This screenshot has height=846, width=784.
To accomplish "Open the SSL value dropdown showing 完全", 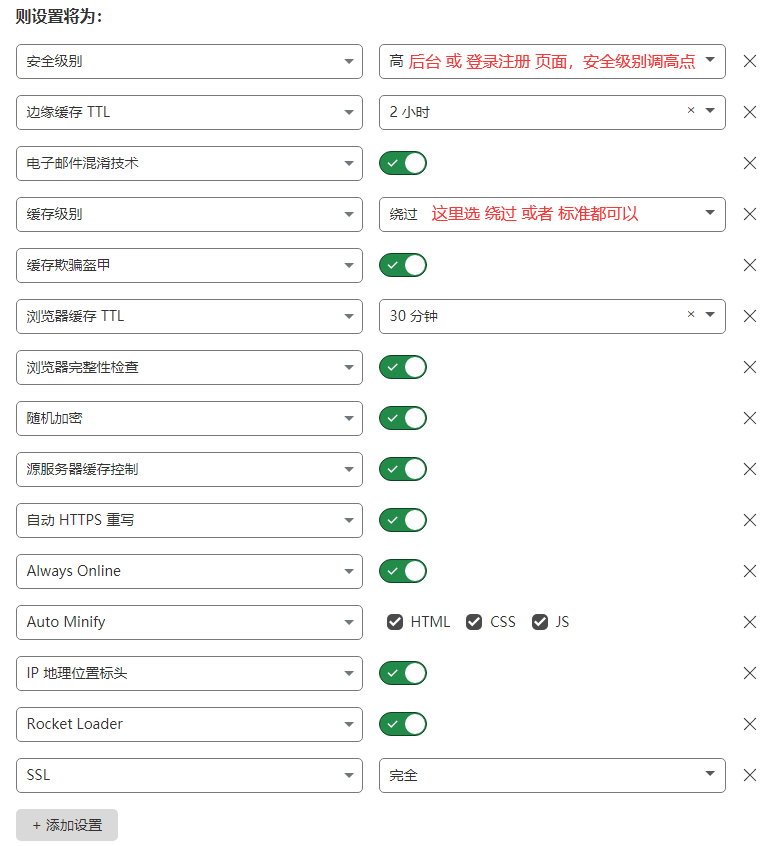I will 552,775.
